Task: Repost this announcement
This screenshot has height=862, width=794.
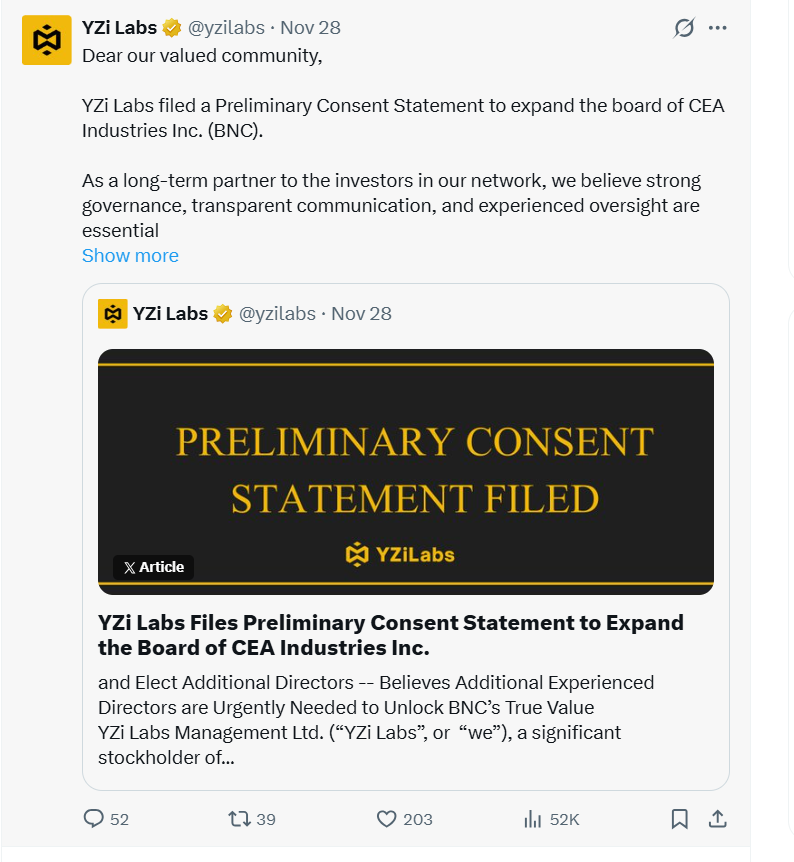Action: tap(238, 818)
